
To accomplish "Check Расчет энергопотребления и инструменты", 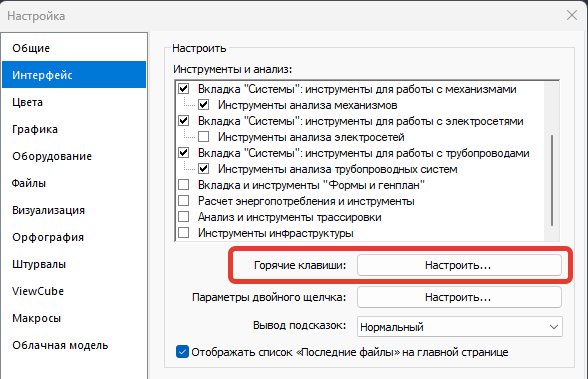I will coord(183,201).
